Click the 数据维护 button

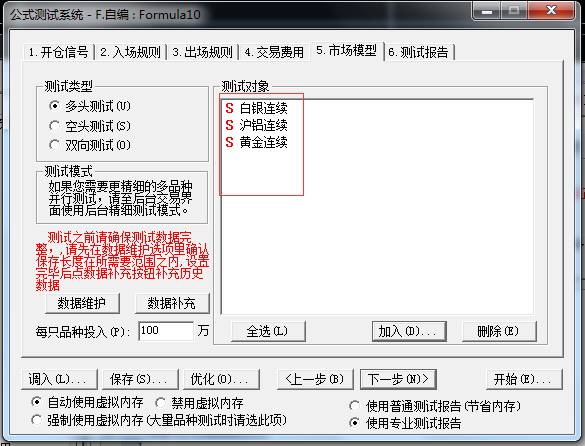(x=82, y=303)
